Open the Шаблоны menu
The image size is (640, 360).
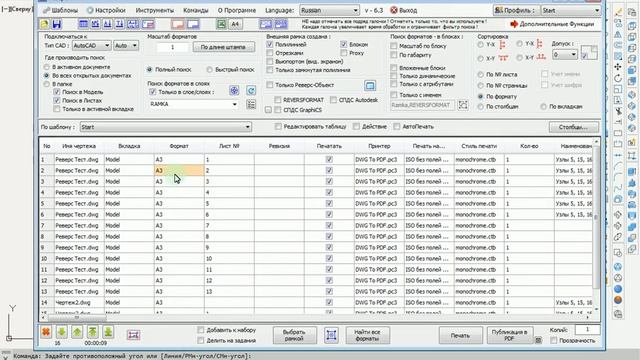point(61,10)
